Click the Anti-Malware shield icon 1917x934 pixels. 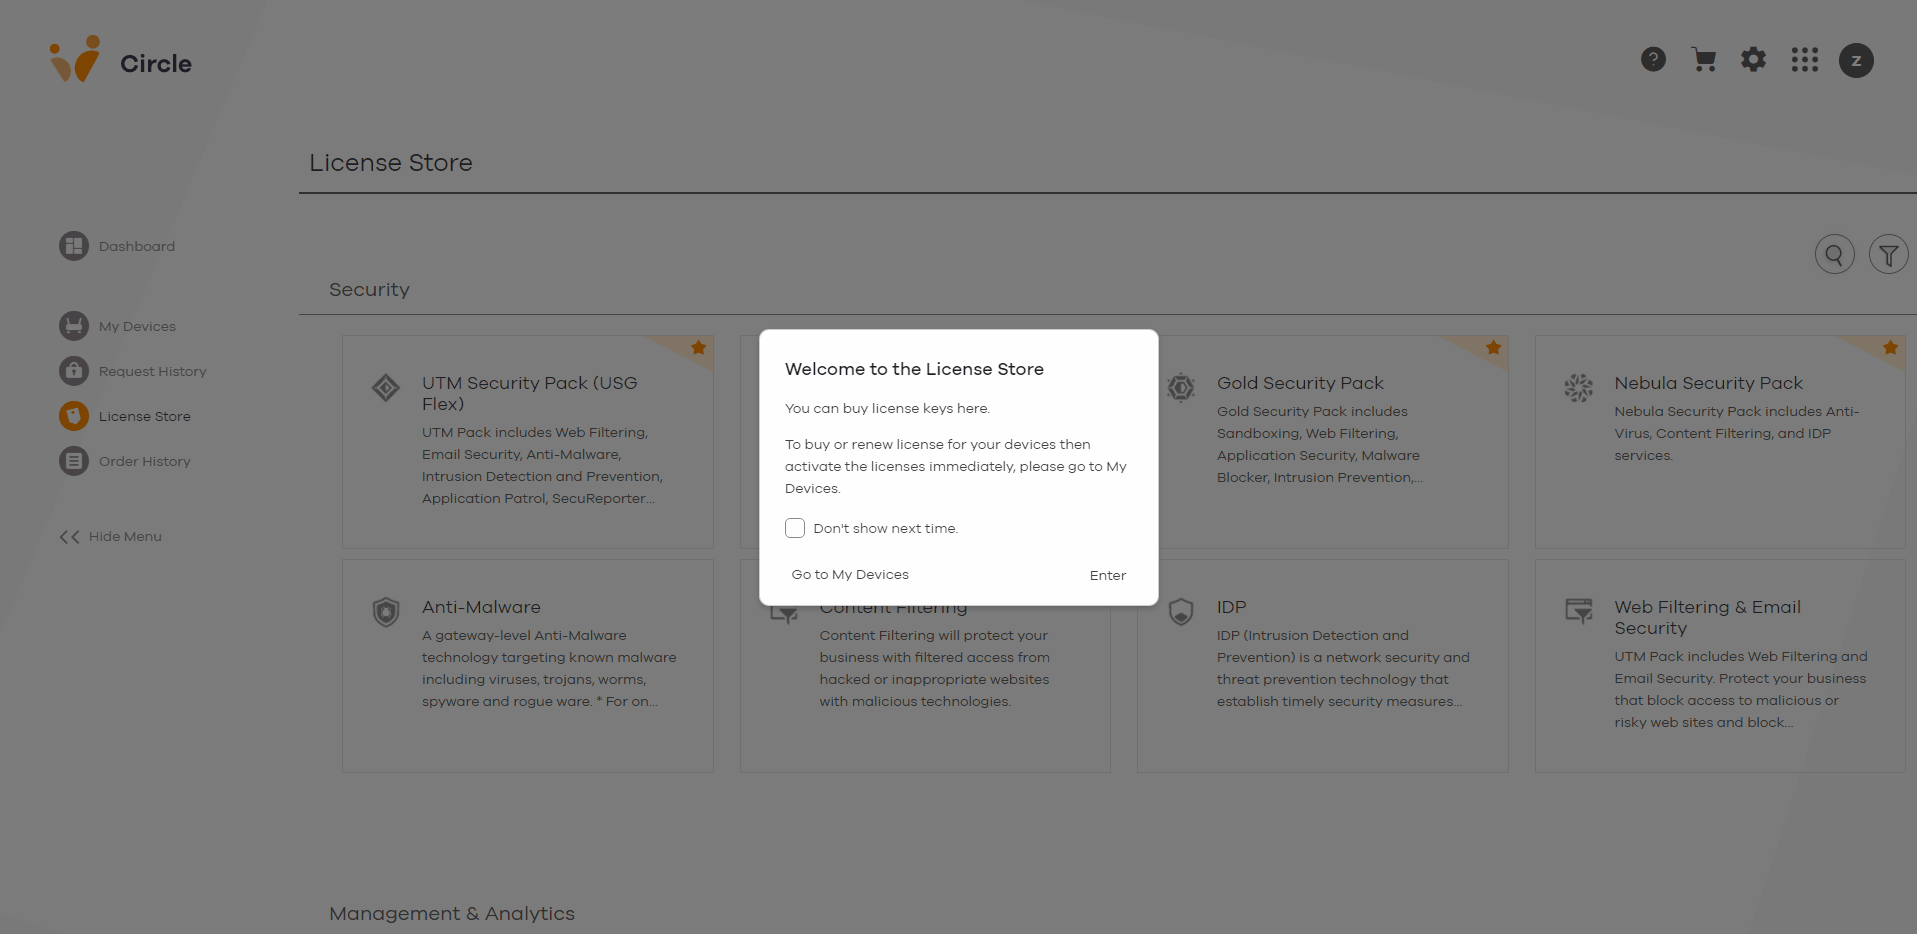pyautogui.click(x=385, y=612)
